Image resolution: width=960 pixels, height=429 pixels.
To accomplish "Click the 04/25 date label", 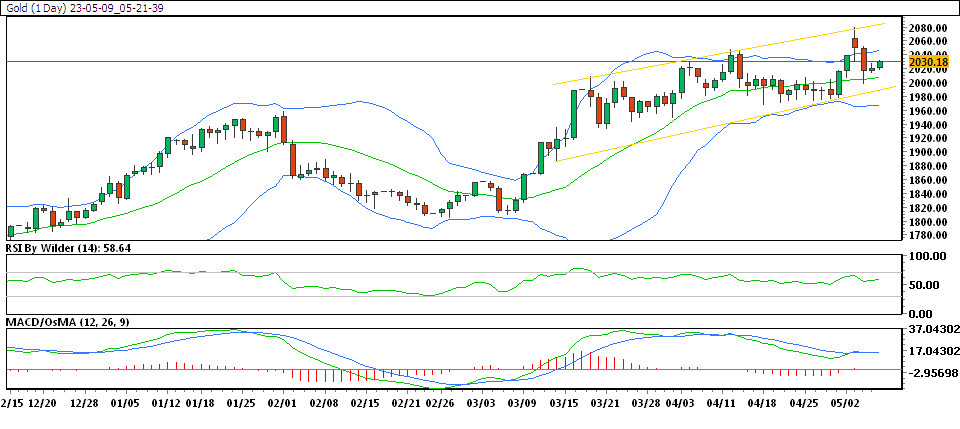I will (x=806, y=405).
